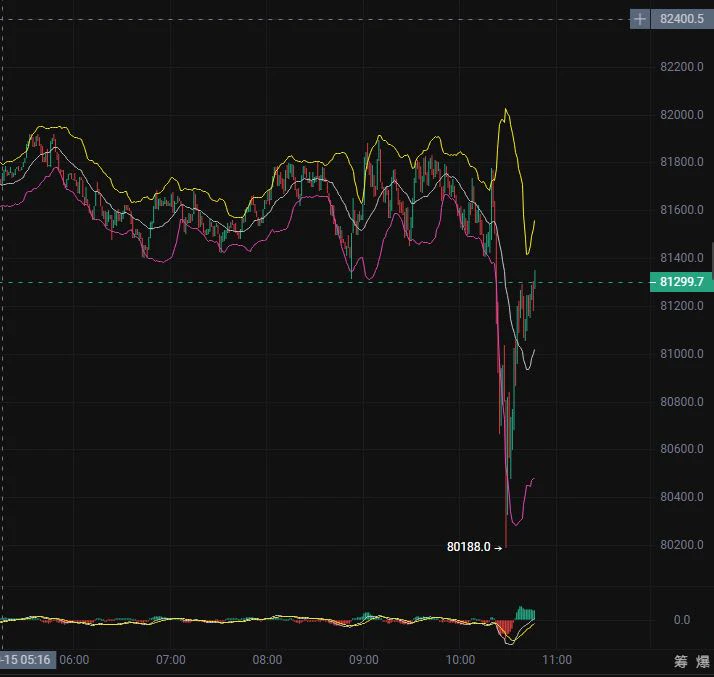Screen dimensions: 714x677
Task: Click the 09:00 time axis label
Action: point(364,660)
